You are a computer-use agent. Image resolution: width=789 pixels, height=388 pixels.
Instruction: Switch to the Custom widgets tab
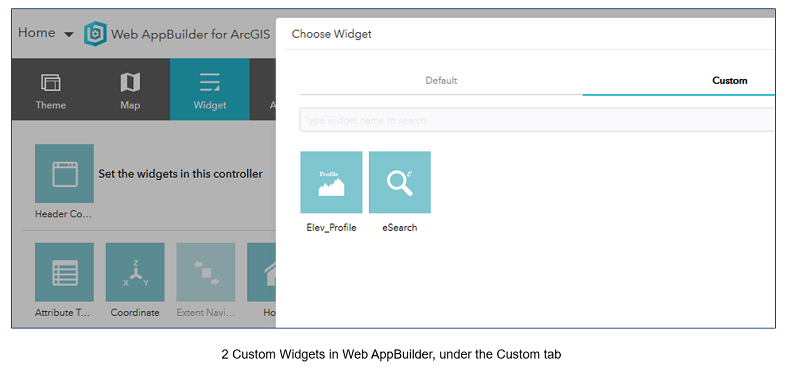click(730, 81)
